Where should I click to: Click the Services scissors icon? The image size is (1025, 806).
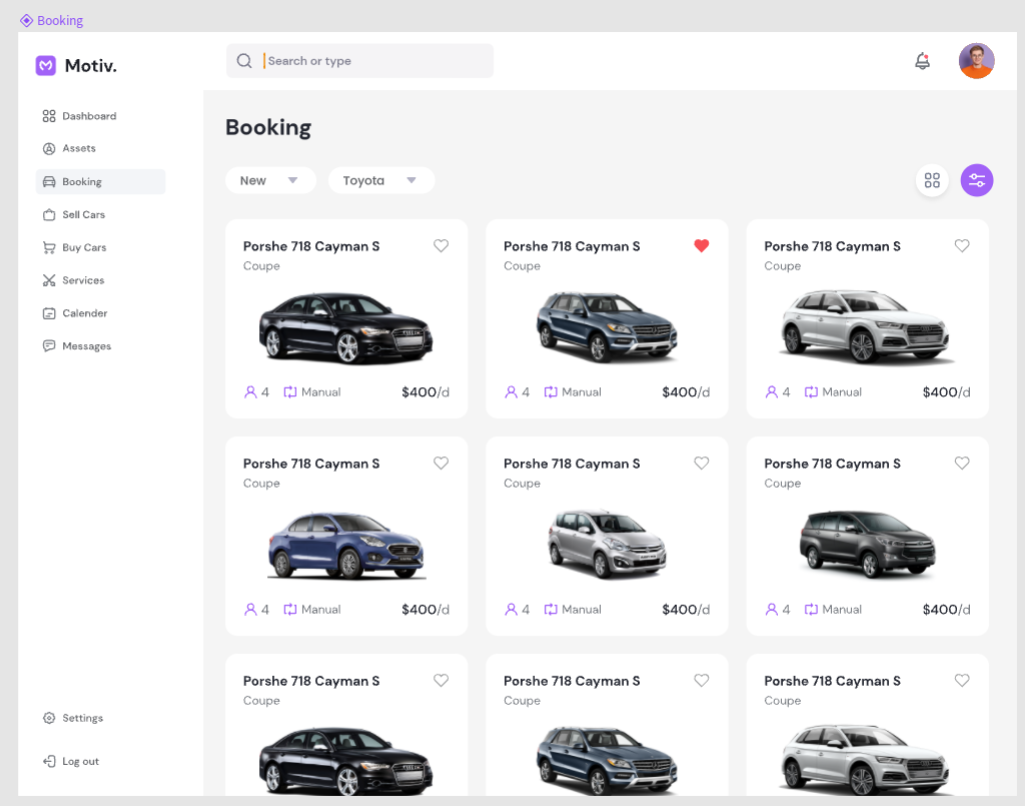click(49, 280)
